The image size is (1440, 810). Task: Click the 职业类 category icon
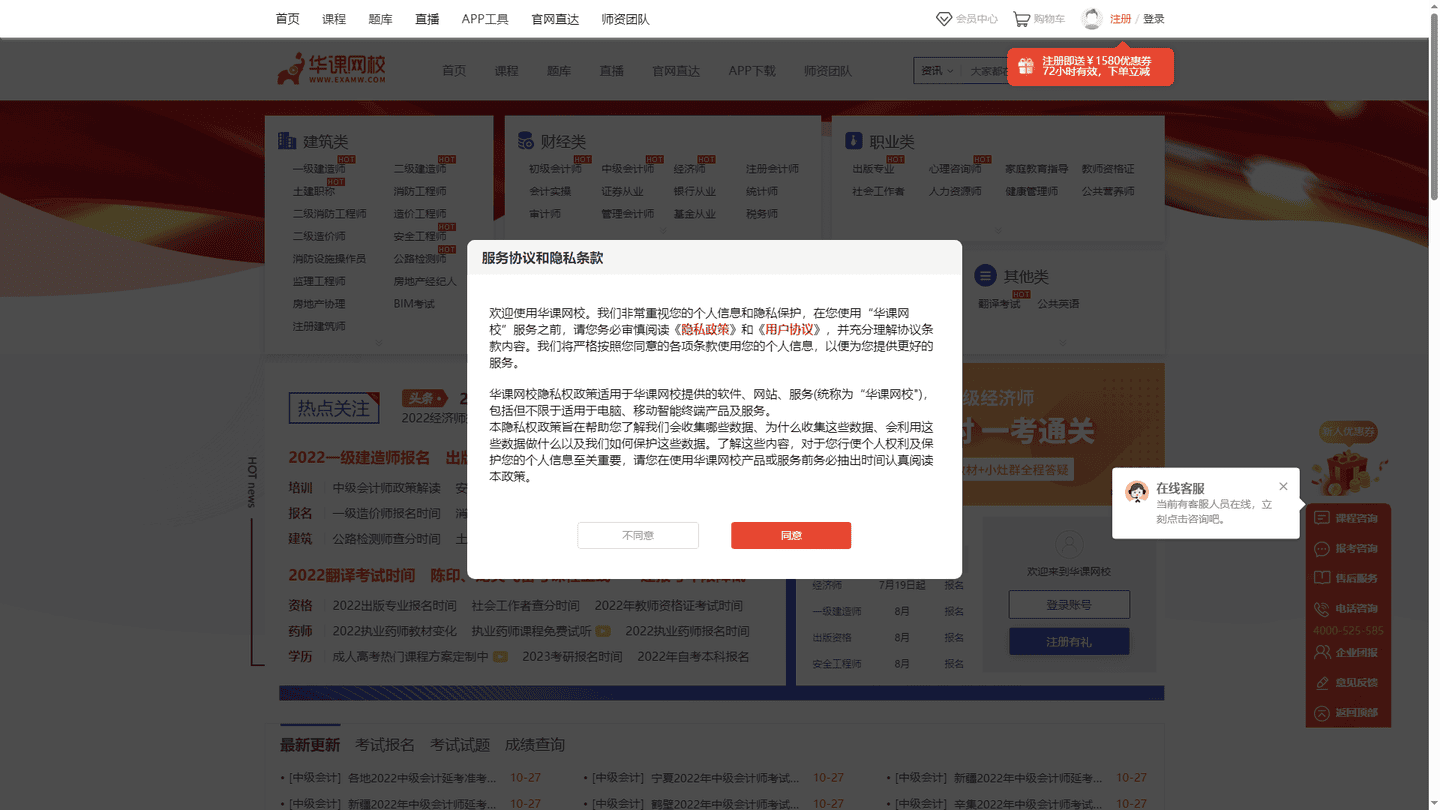853,141
